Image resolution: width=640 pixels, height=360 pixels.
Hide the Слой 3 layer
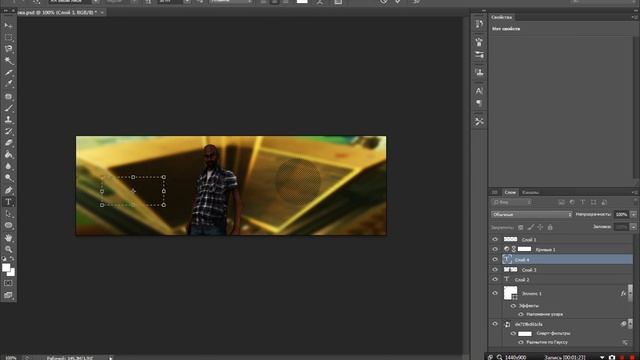point(495,269)
